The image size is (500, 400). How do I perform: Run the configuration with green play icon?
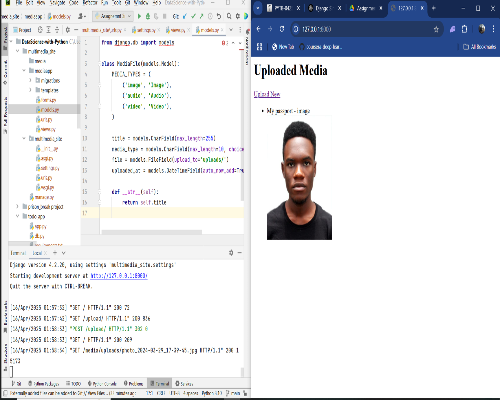point(140,16)
